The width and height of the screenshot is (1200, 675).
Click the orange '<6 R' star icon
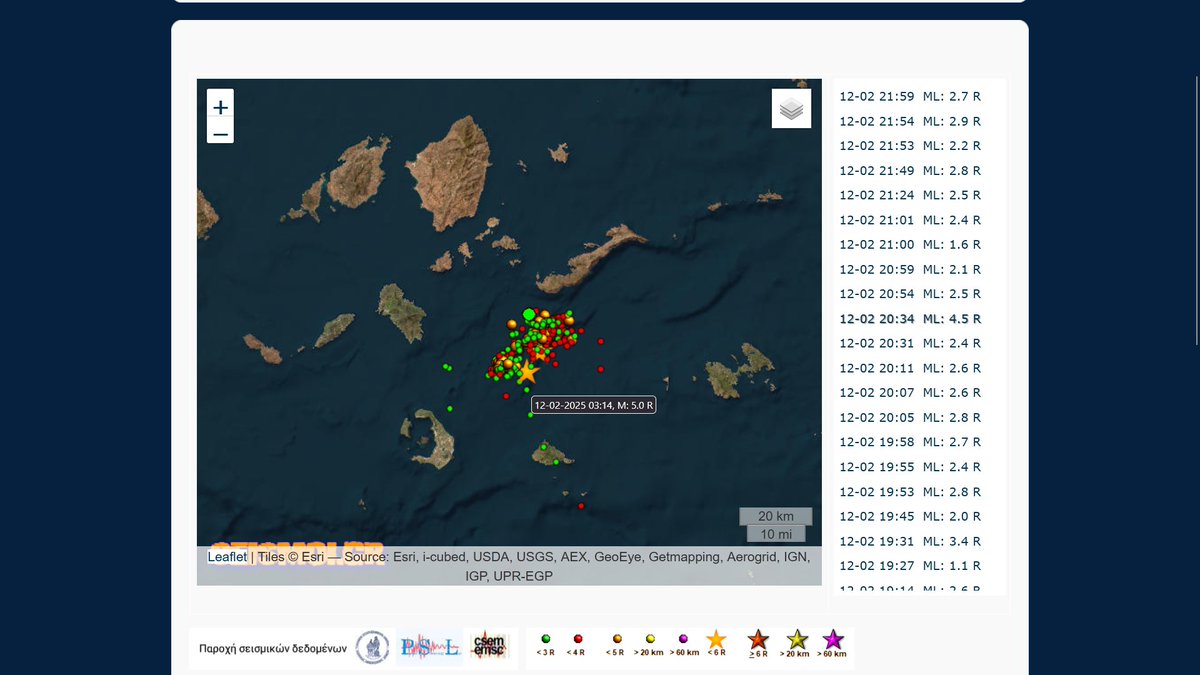click(x=717, y=637)
